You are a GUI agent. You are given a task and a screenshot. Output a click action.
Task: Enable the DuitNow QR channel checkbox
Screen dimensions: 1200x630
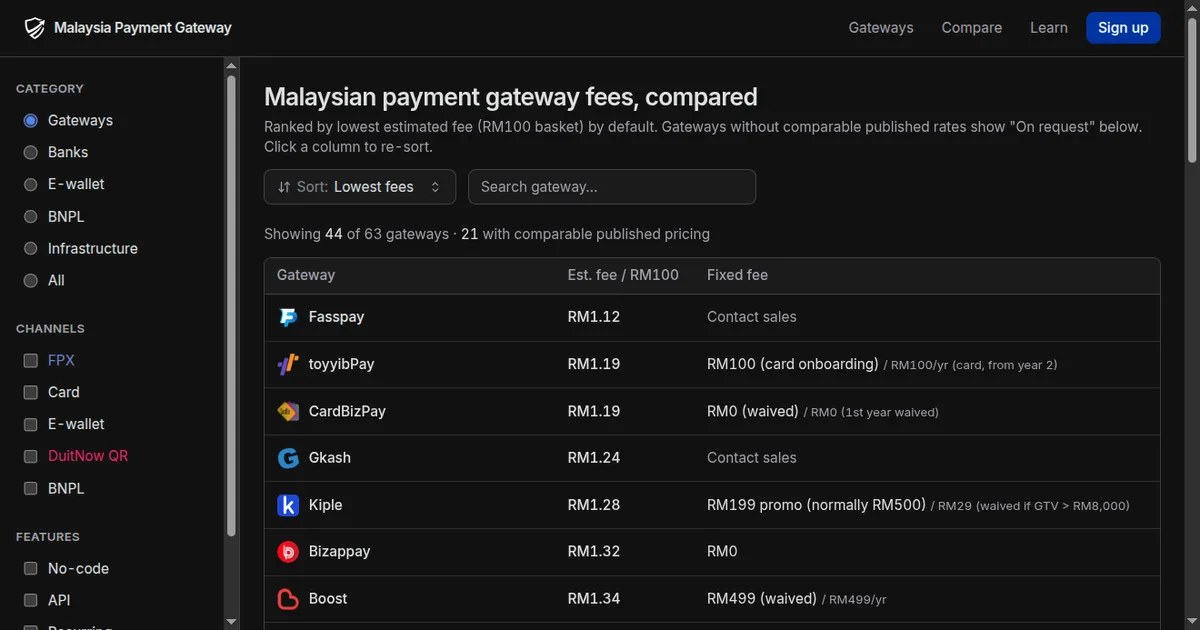tap(30, 456)
